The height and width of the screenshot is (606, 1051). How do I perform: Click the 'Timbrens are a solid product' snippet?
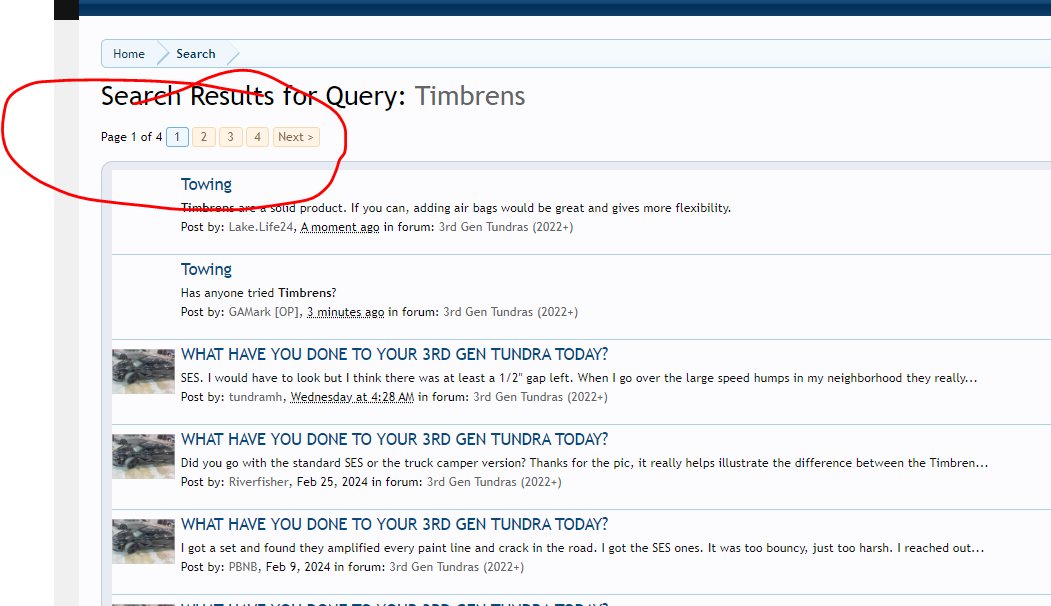pos(456,208)
